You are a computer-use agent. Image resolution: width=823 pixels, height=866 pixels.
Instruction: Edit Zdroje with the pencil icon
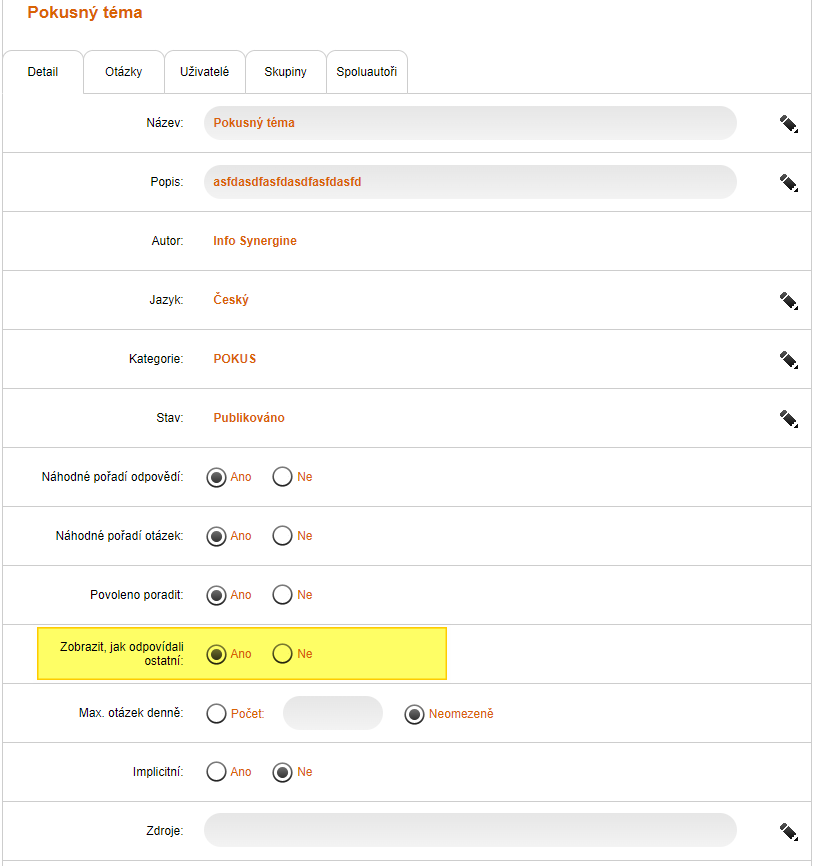[x=789, y=830]
